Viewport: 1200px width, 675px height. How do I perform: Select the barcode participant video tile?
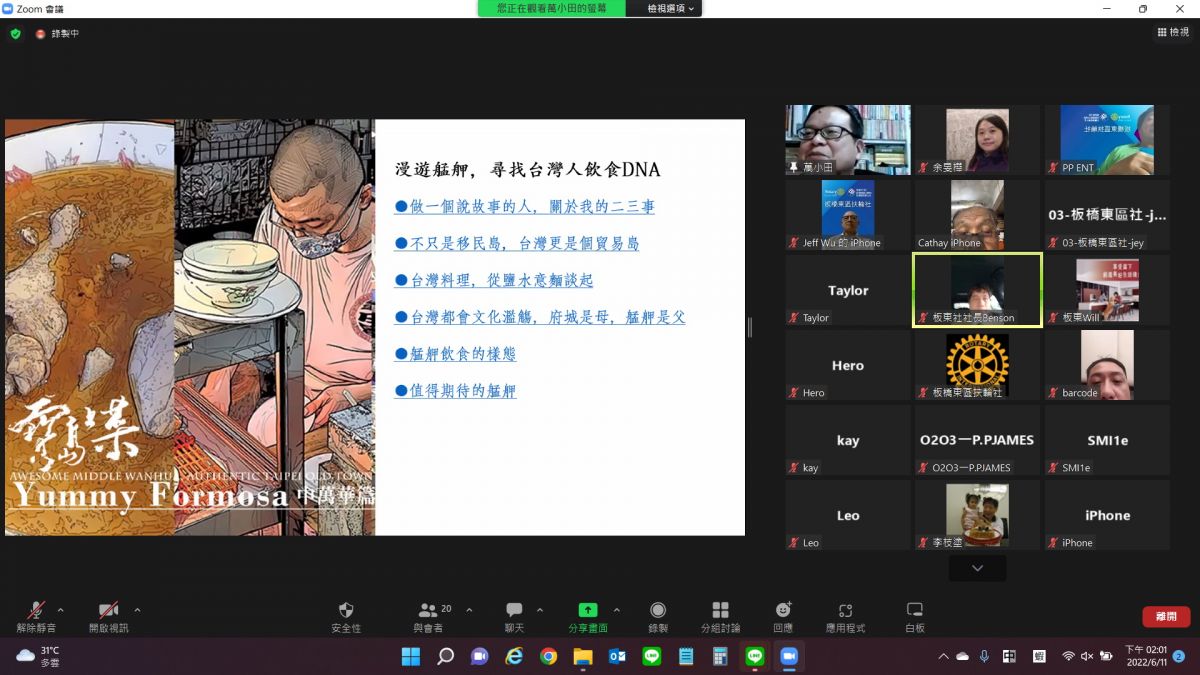[x=1107, y=365]
